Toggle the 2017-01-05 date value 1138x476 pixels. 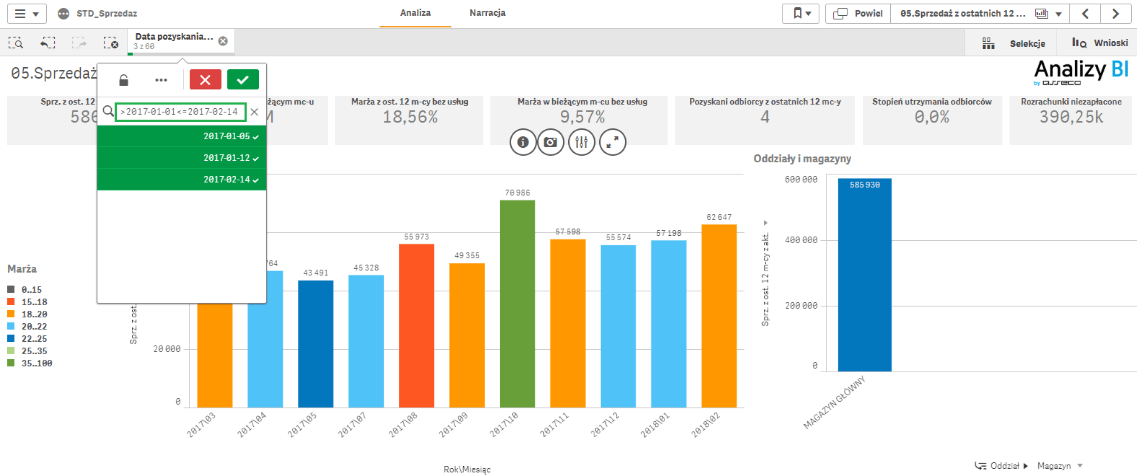pos(181,136)
